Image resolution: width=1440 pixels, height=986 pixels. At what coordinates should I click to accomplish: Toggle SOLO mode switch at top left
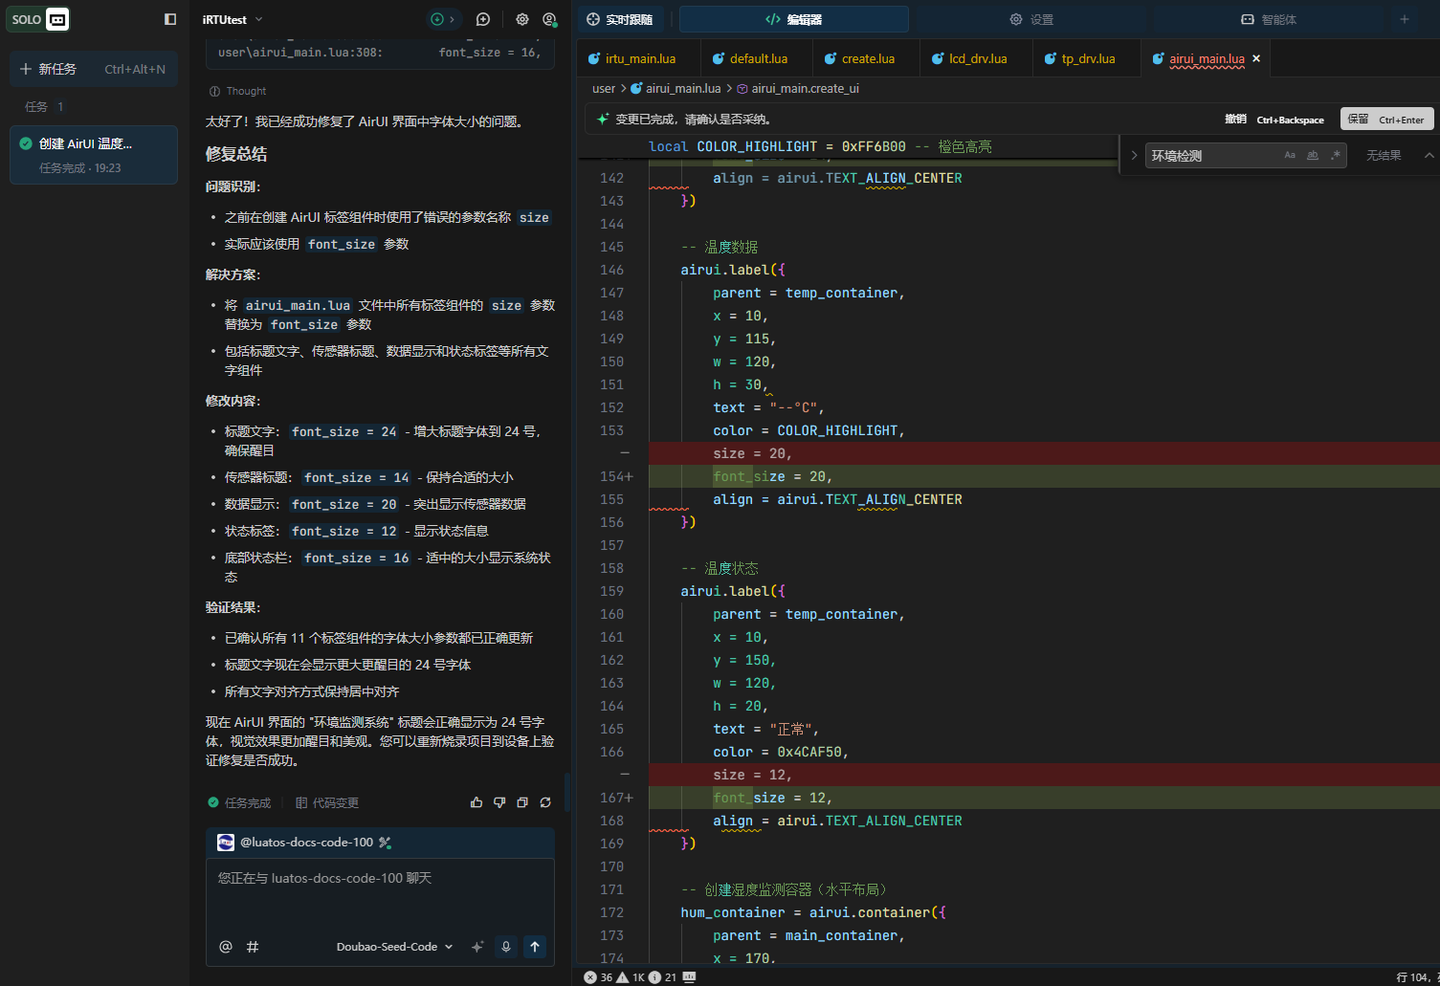[38, 19]
